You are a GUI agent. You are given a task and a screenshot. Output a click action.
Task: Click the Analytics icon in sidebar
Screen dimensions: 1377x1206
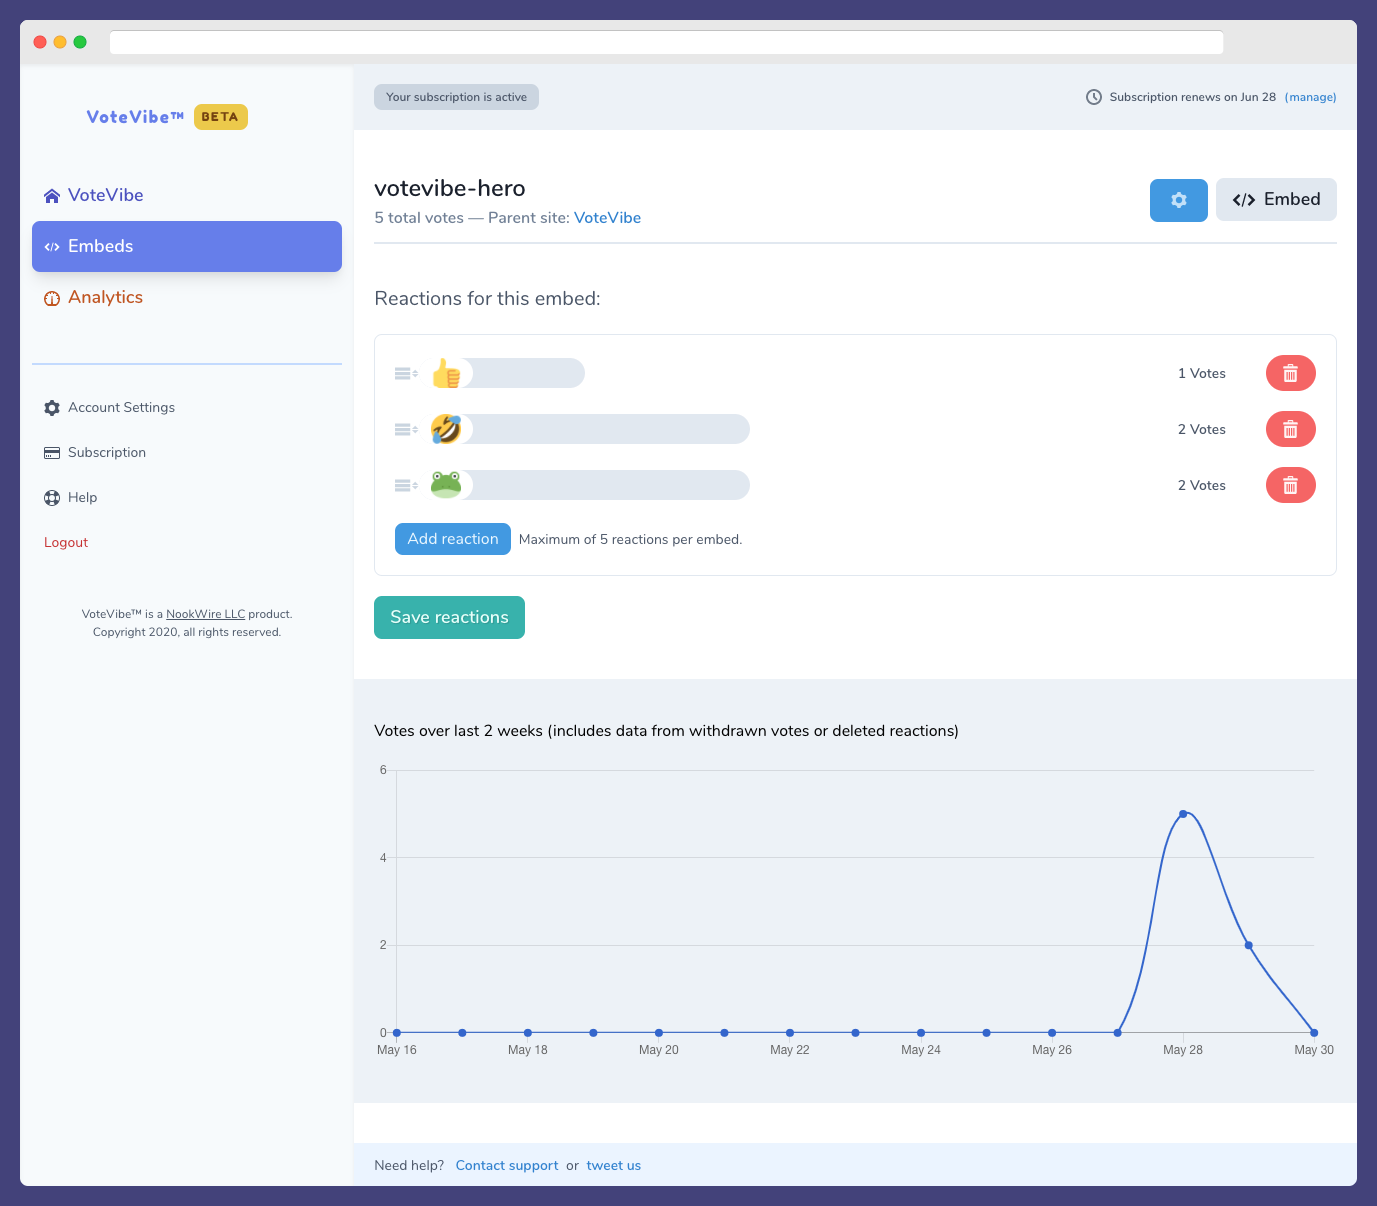(x=52, y=298)
